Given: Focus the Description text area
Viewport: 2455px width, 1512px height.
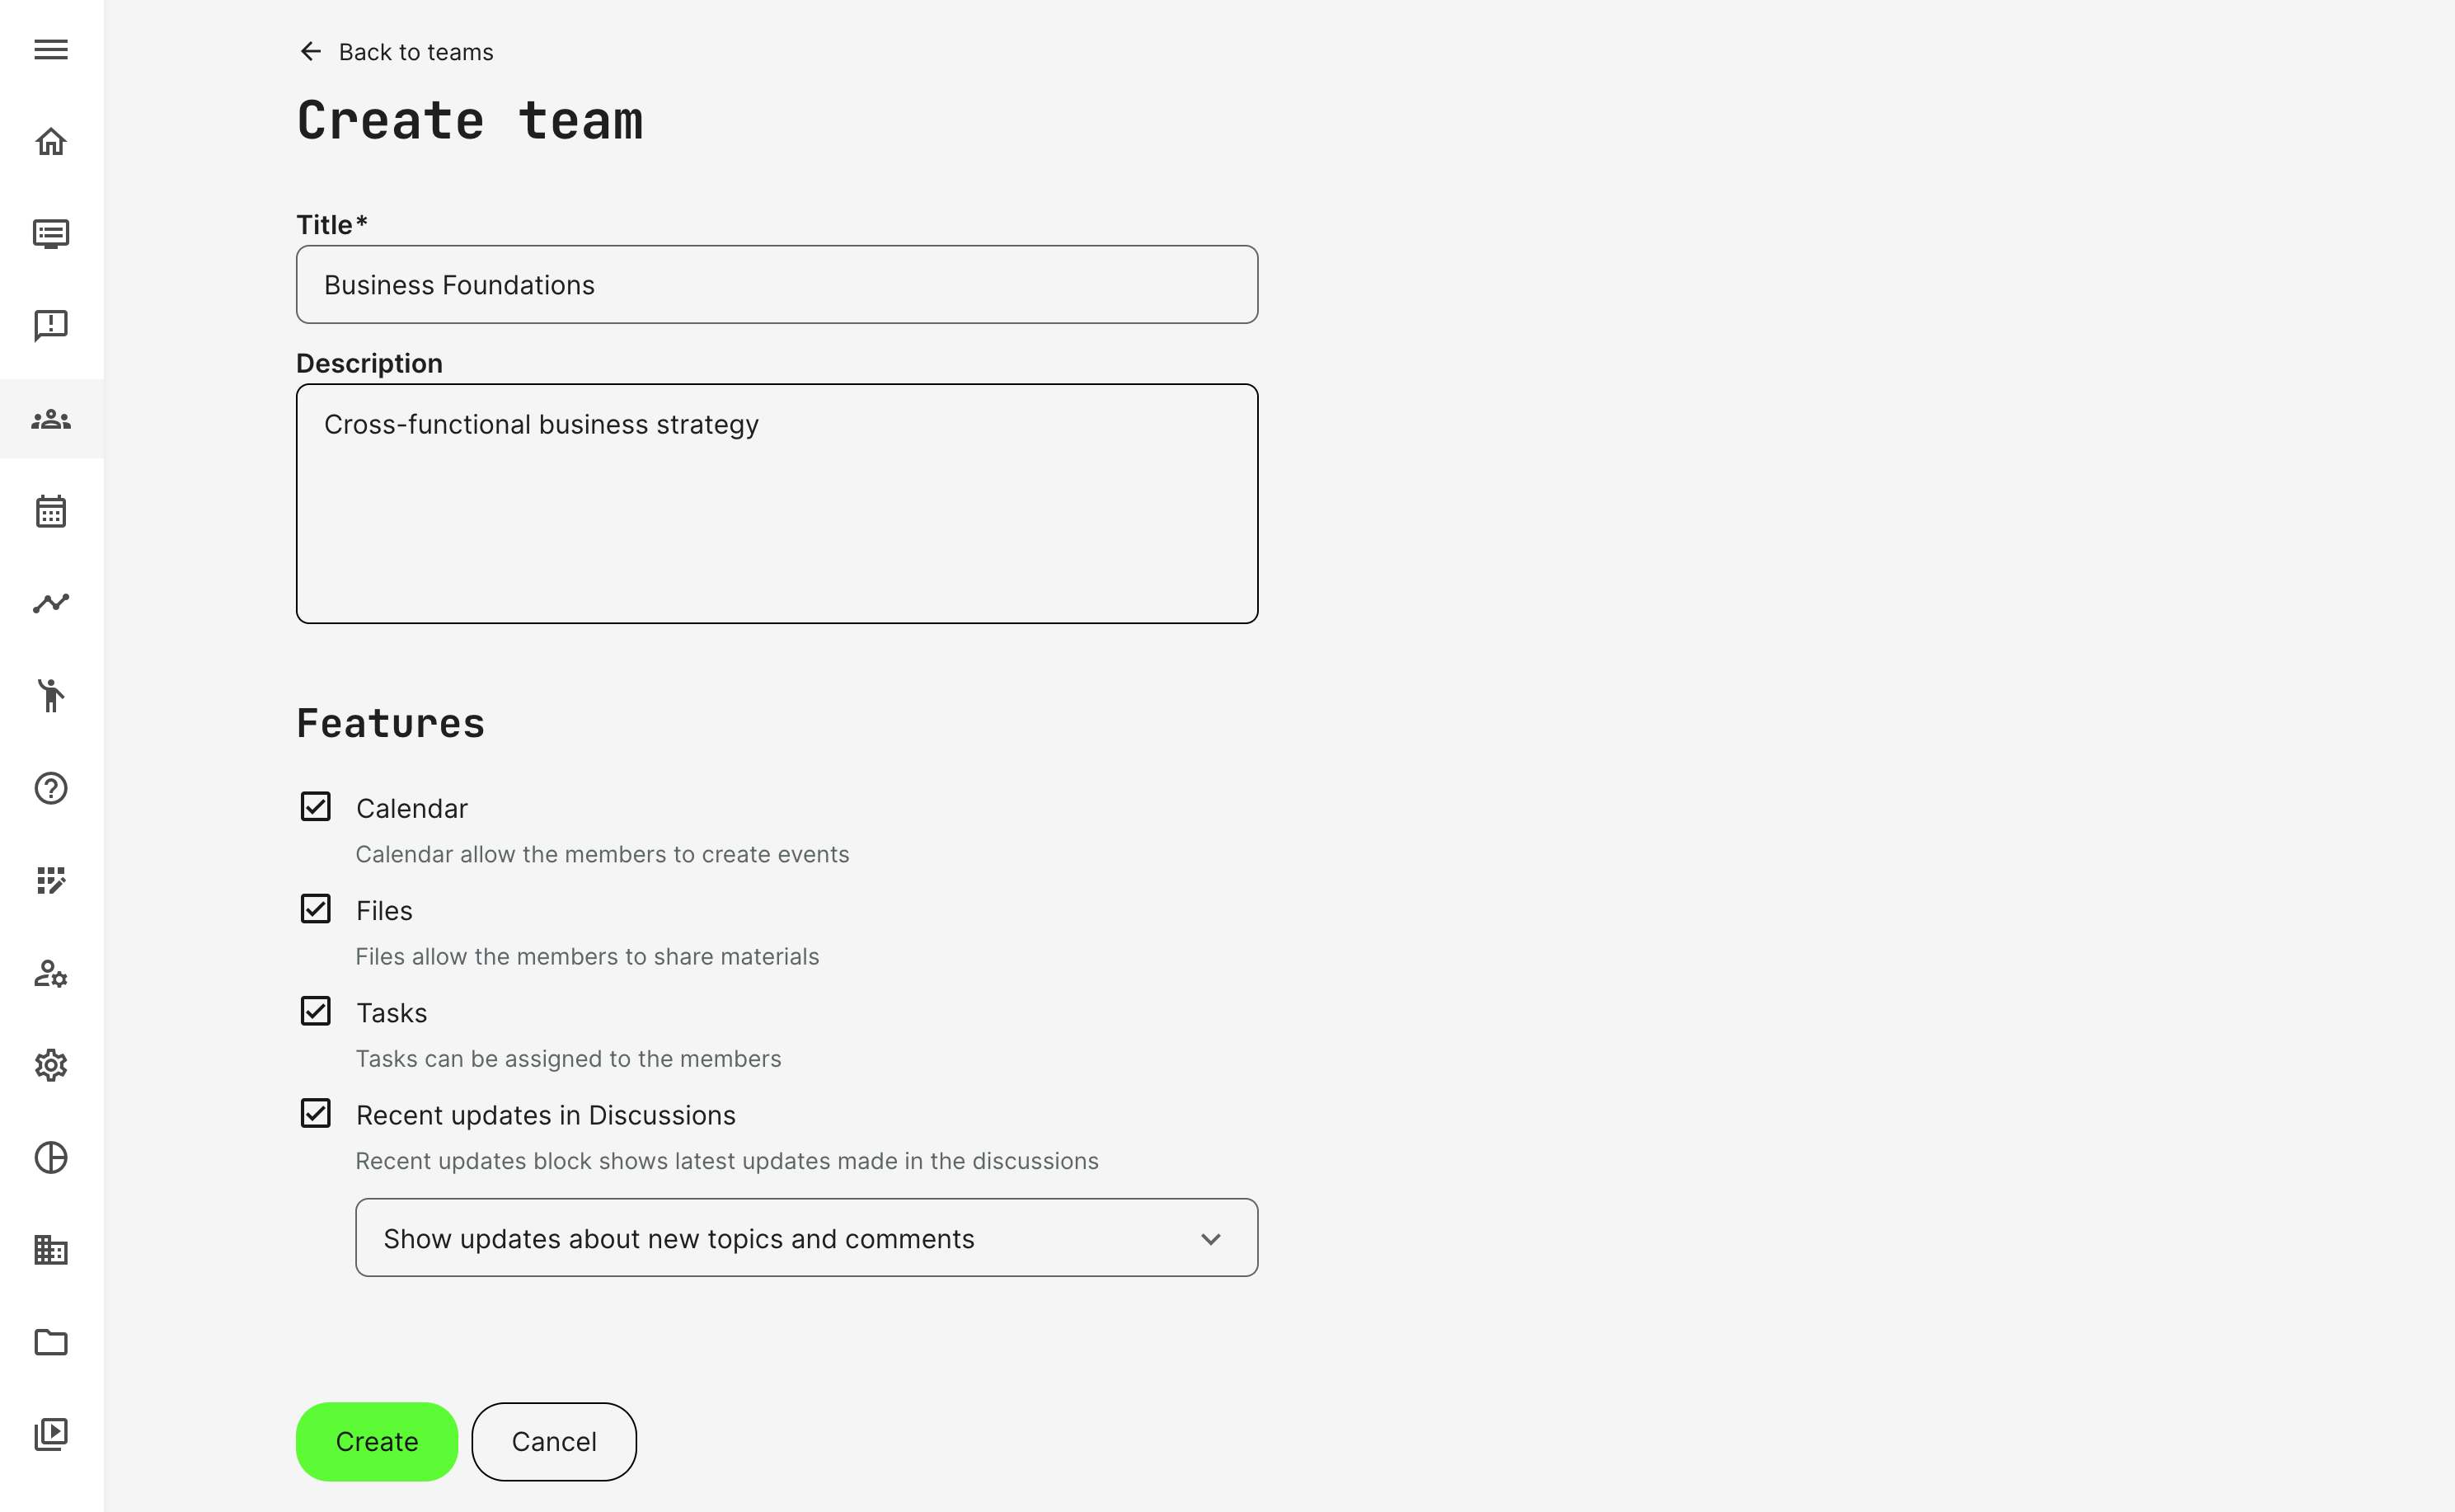Looking at the screenshot, I should click(x=777, y=504).
